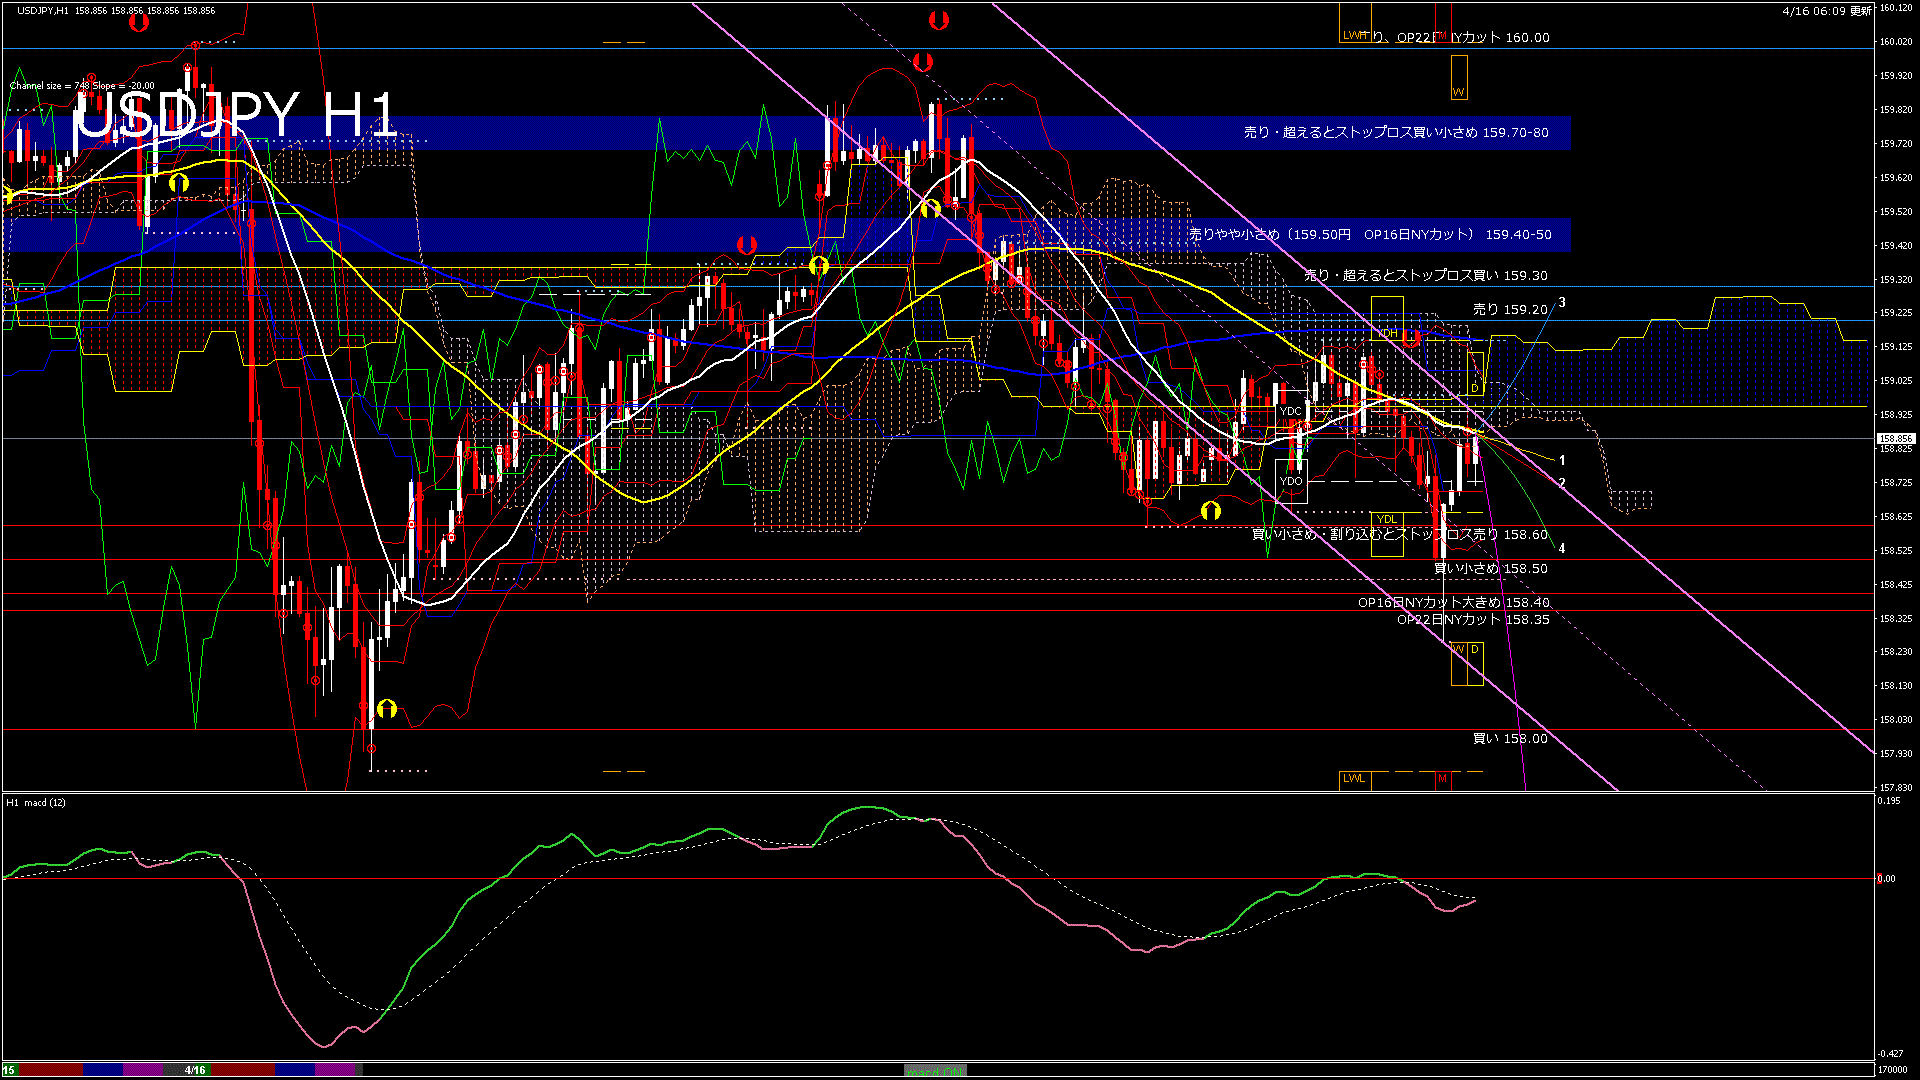
Task: Click the LWL last-week-low marker
Action: [x=1354, y=778]
